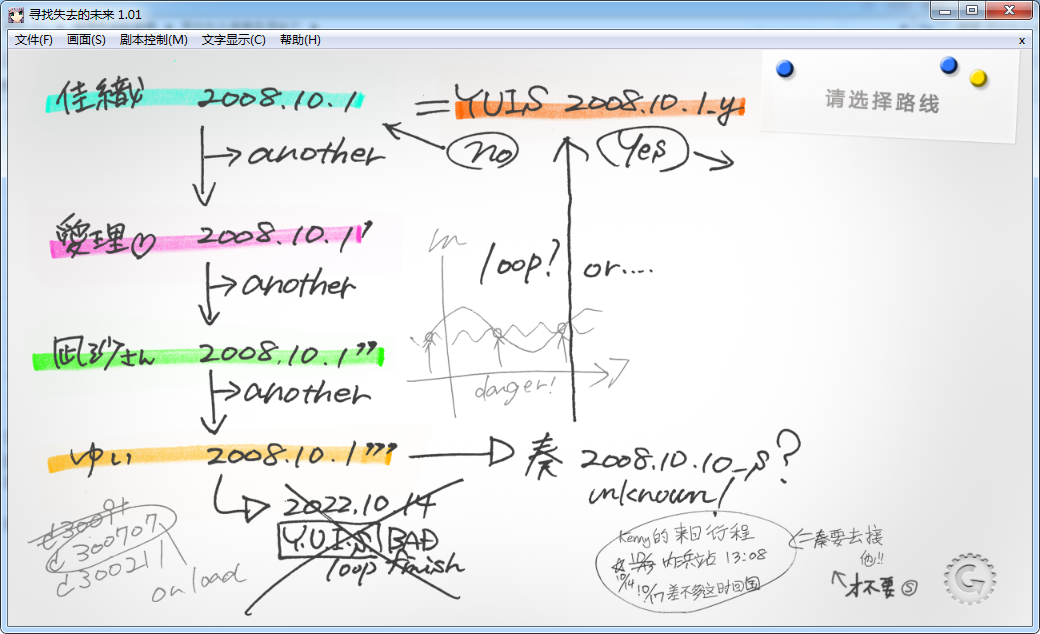Click the or.... handwritten text
Screen dimensions: 1040x634
point(618,269)
